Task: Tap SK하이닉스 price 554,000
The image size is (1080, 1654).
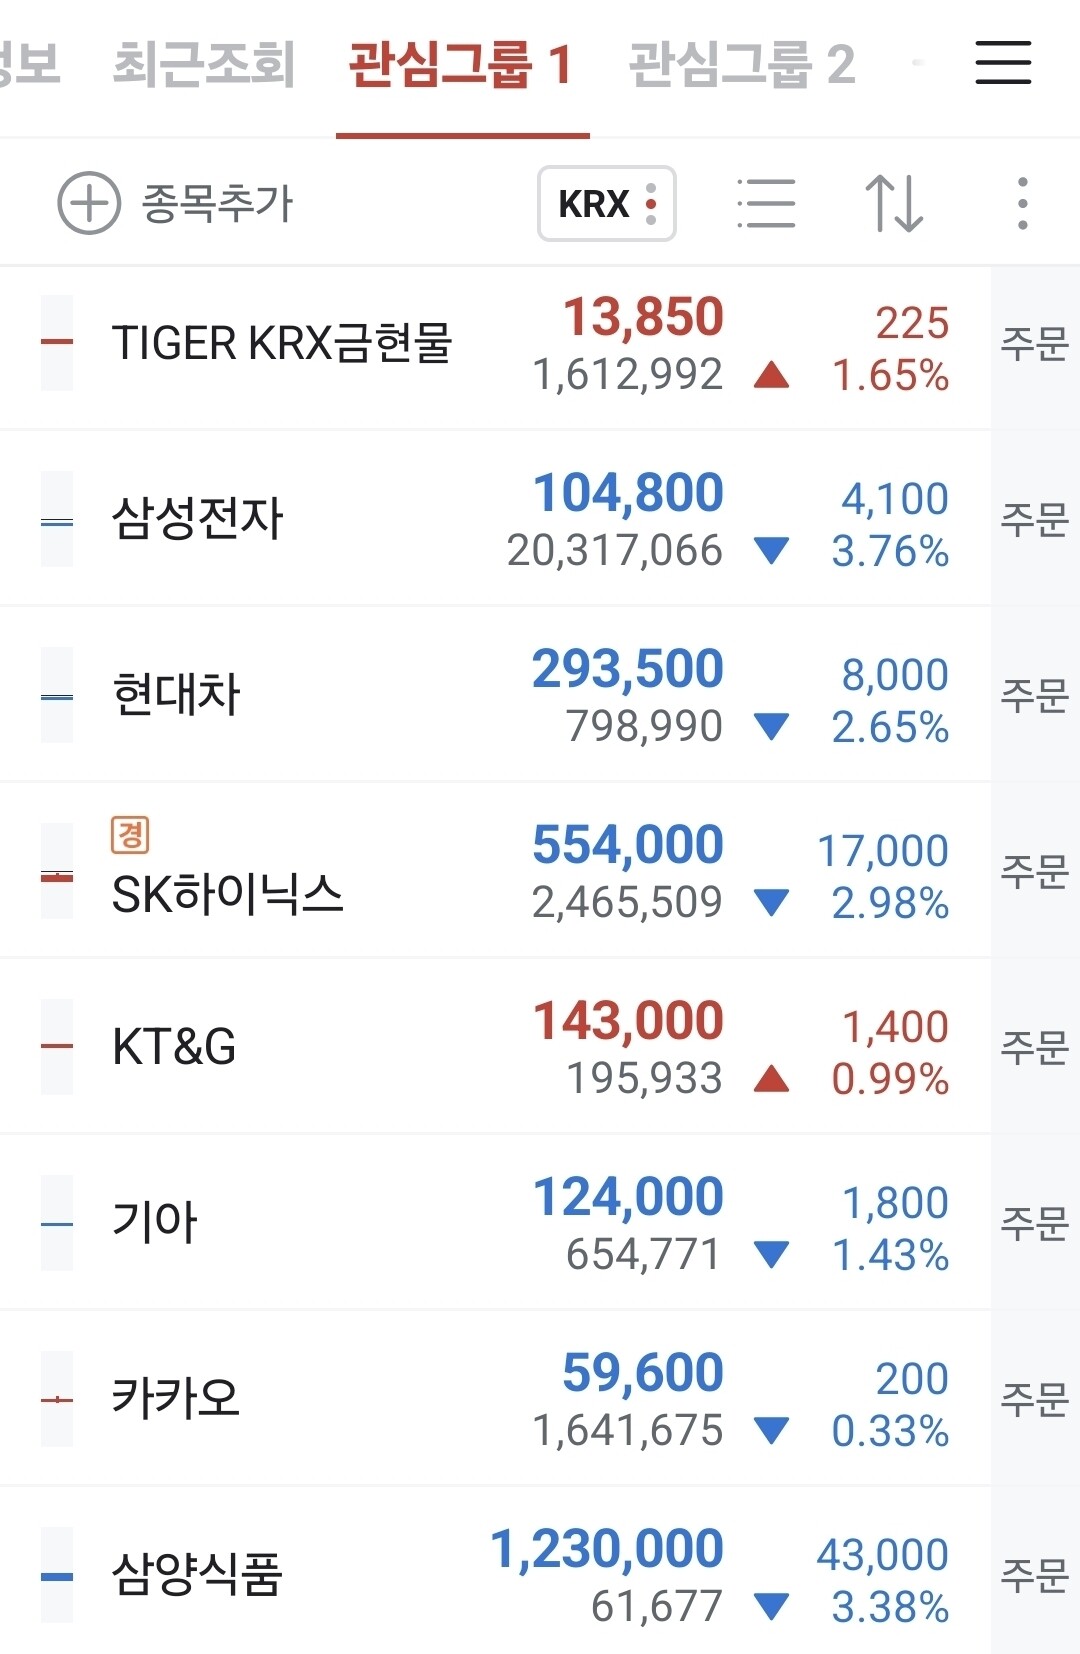Action: (x=628, y=844)
